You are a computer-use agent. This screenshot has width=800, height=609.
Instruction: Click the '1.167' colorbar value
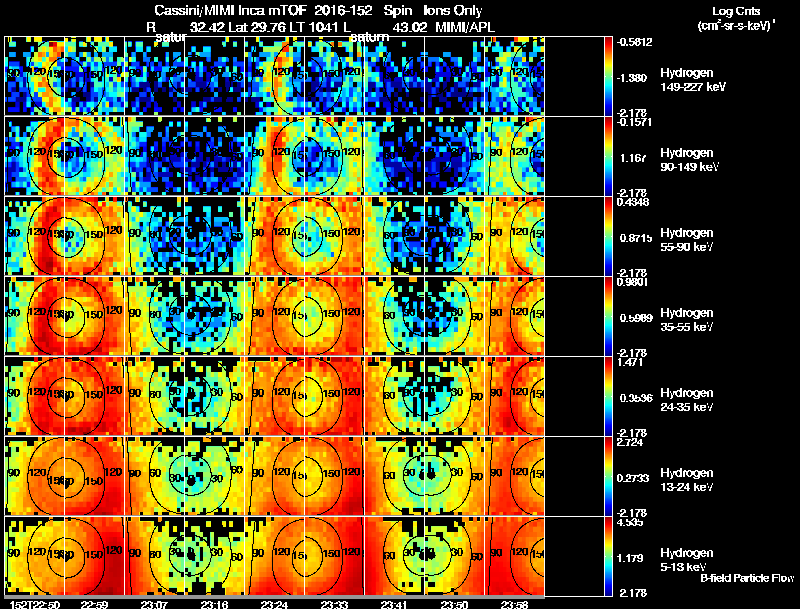(633, 158)
